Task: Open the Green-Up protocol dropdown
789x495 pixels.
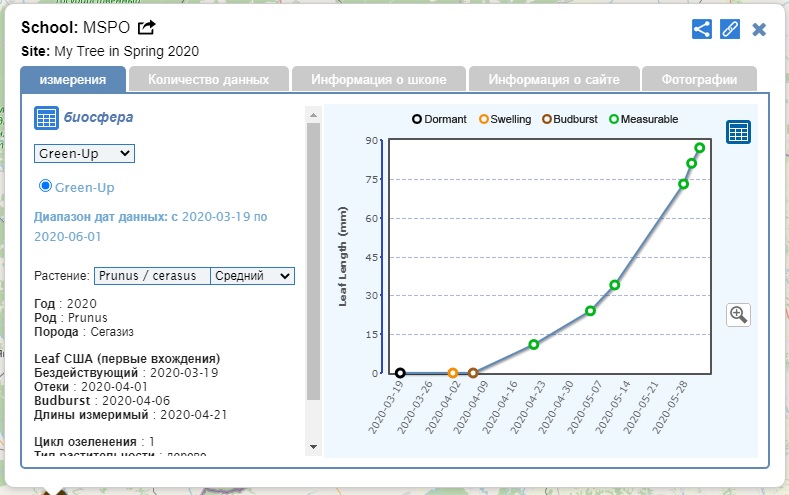Action: coord(84,153)
